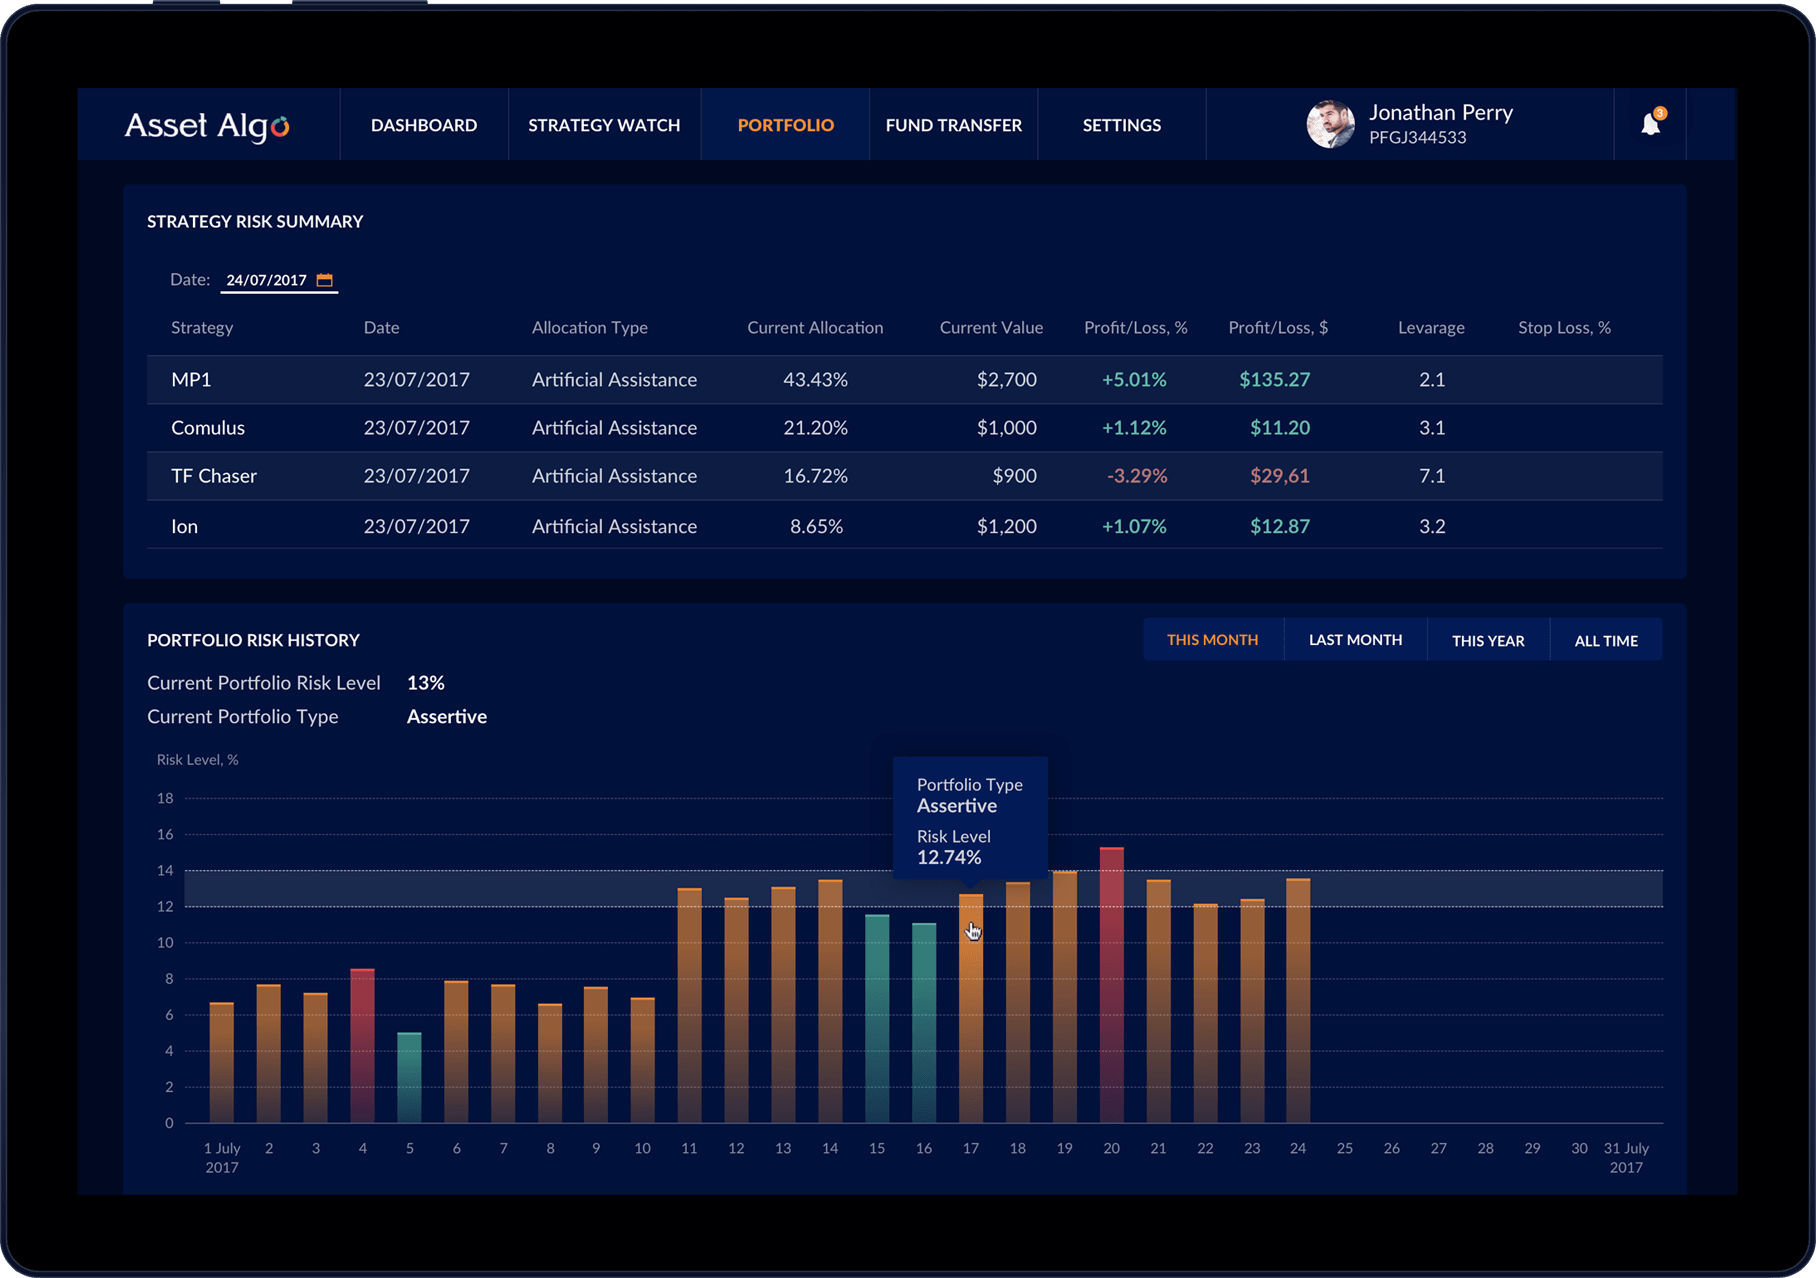1816x1278 pixels.
Task: Display All Time risk history
Action: [1606, 640]
